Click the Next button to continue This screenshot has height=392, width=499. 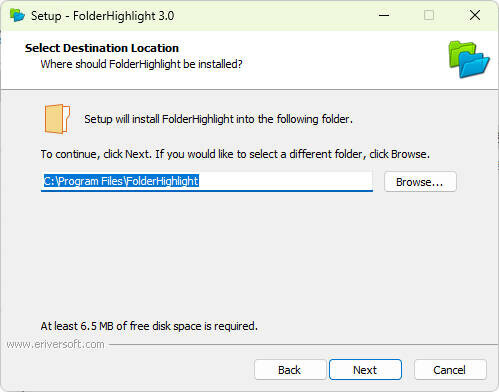pos(365,369)
